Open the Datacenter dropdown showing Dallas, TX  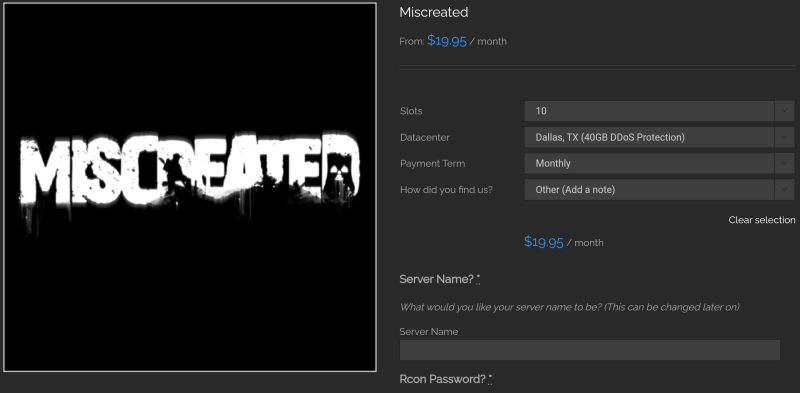pyautogui.click(x=659, y=137)
